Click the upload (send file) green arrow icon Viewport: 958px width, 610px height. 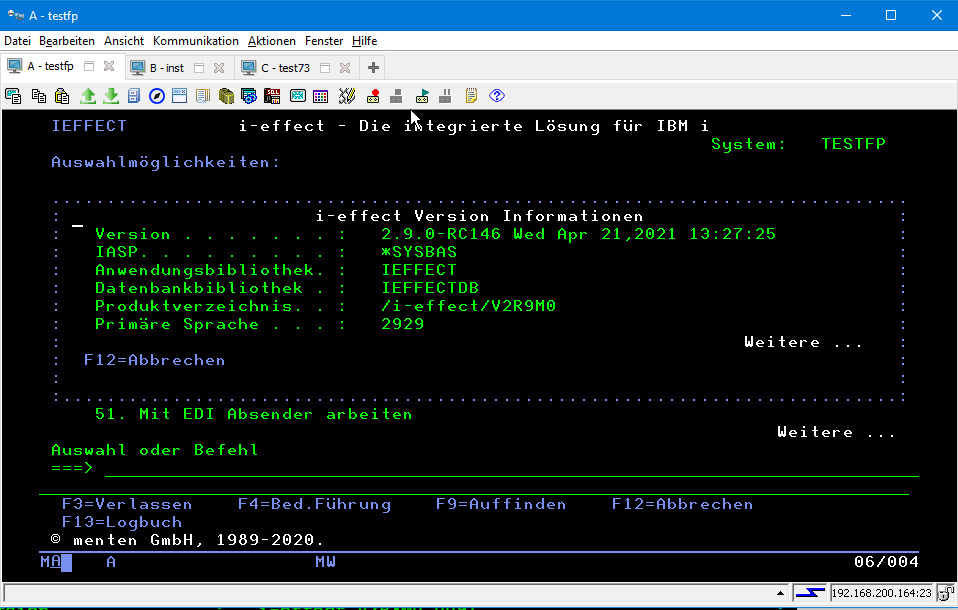pyautogui.click(x=88, y=96)
